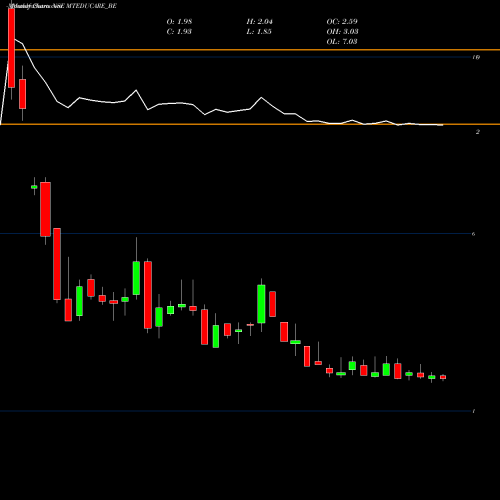500x500 pixels.
Task: Click the upper panel axis label 2
Action: (x=478, y=132)
